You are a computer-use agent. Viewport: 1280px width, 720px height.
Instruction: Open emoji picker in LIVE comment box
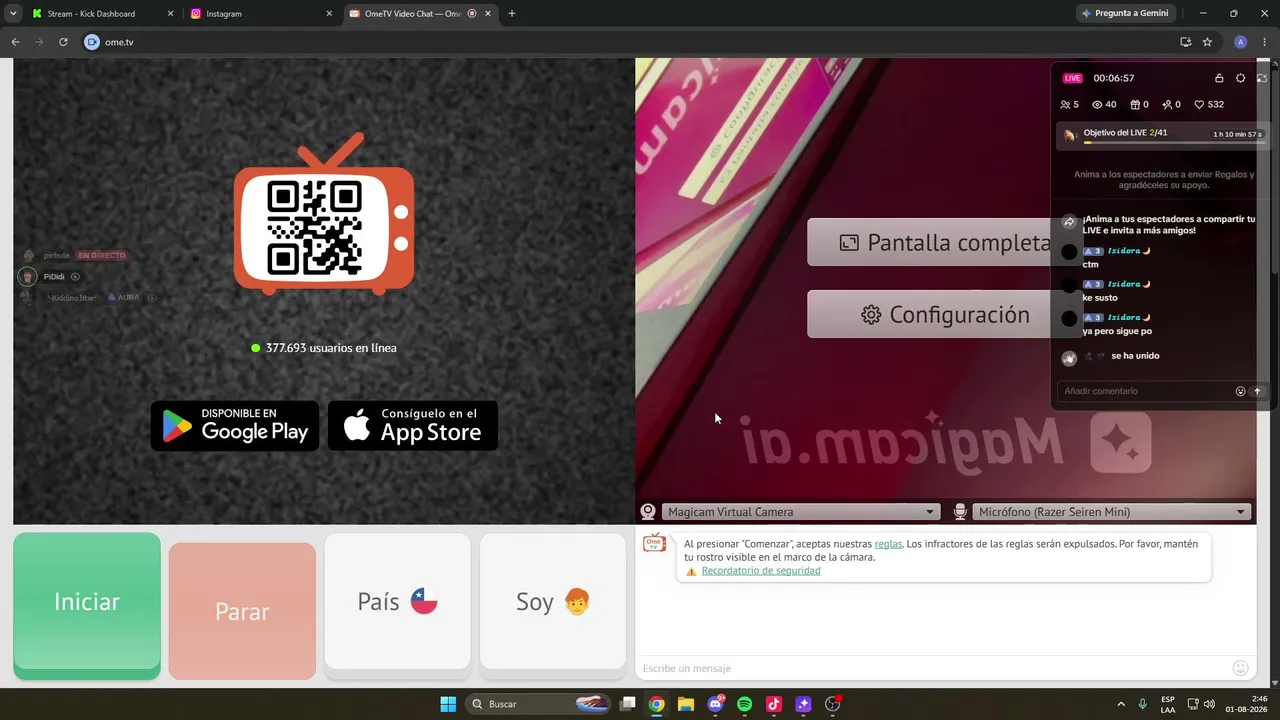pos(1241,391)
